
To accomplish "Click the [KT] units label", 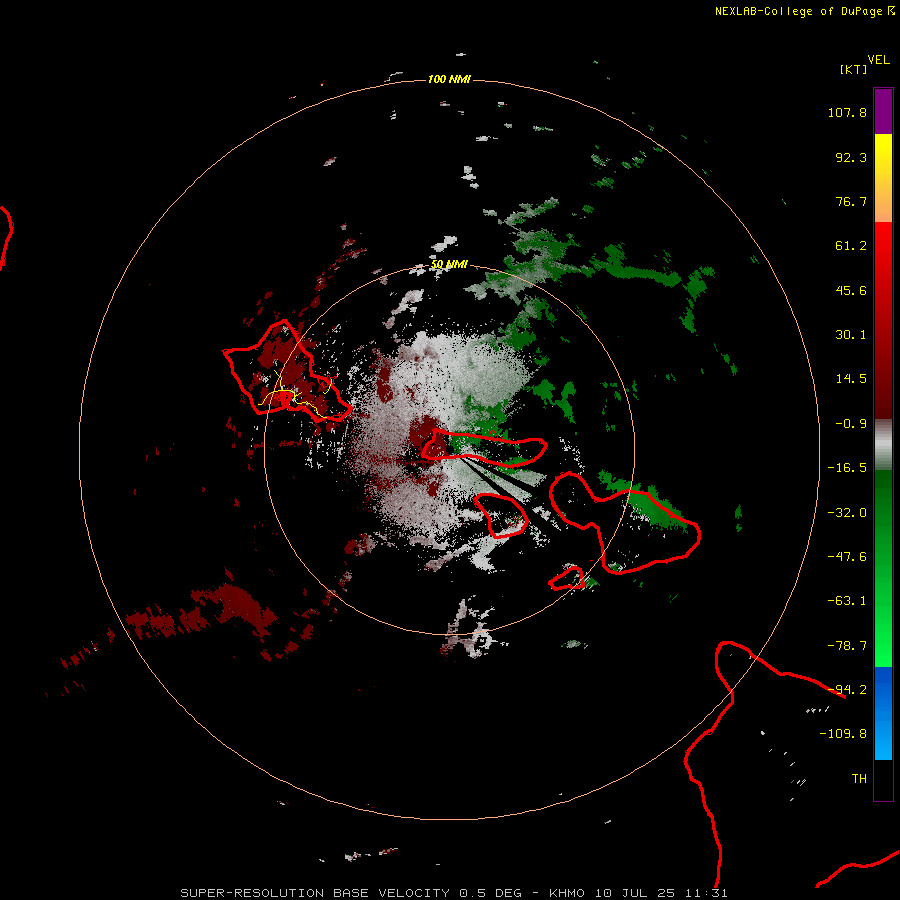I will pyautogui.click(x=854, y=69).
